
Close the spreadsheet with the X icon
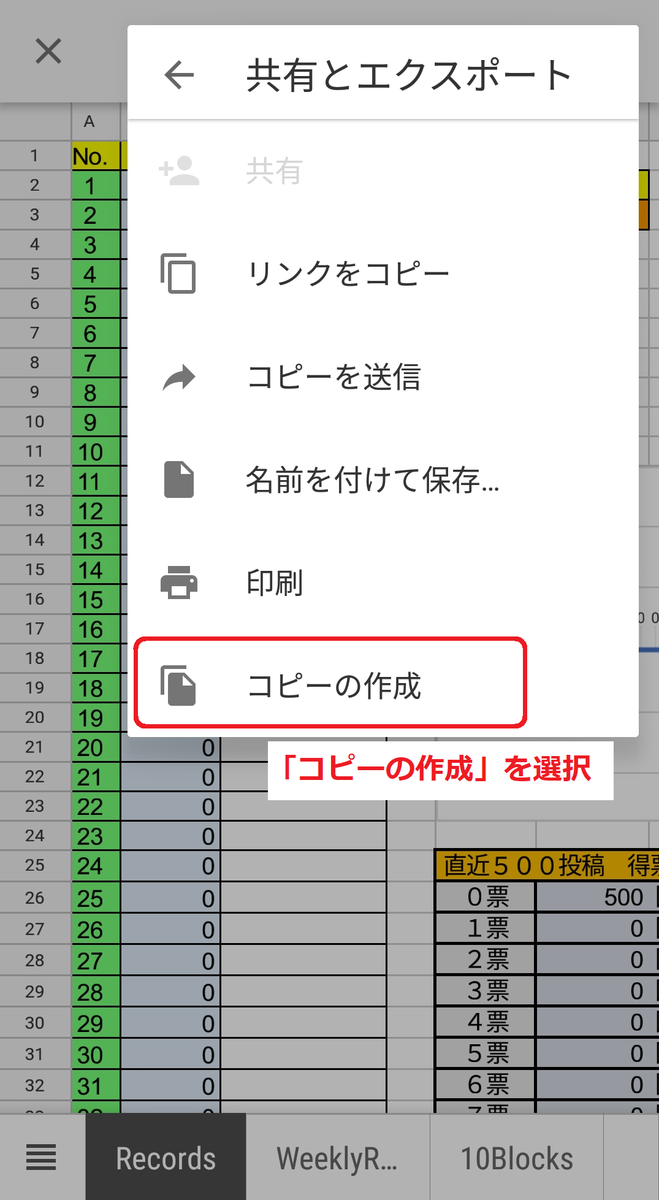pyautogui.click(x=48, y=51)
